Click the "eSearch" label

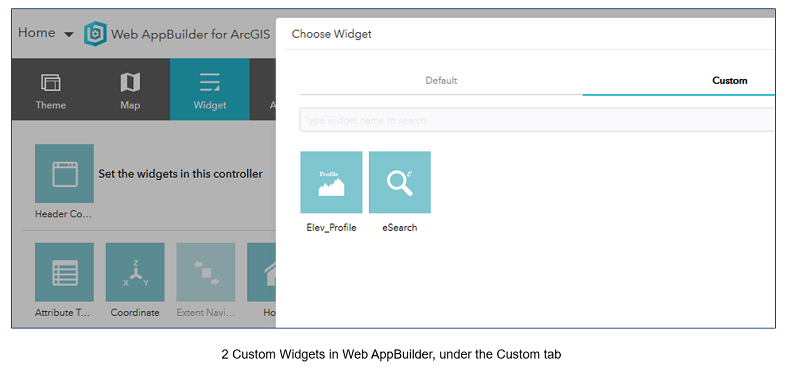pyautogui.click(x=400, y=227)
